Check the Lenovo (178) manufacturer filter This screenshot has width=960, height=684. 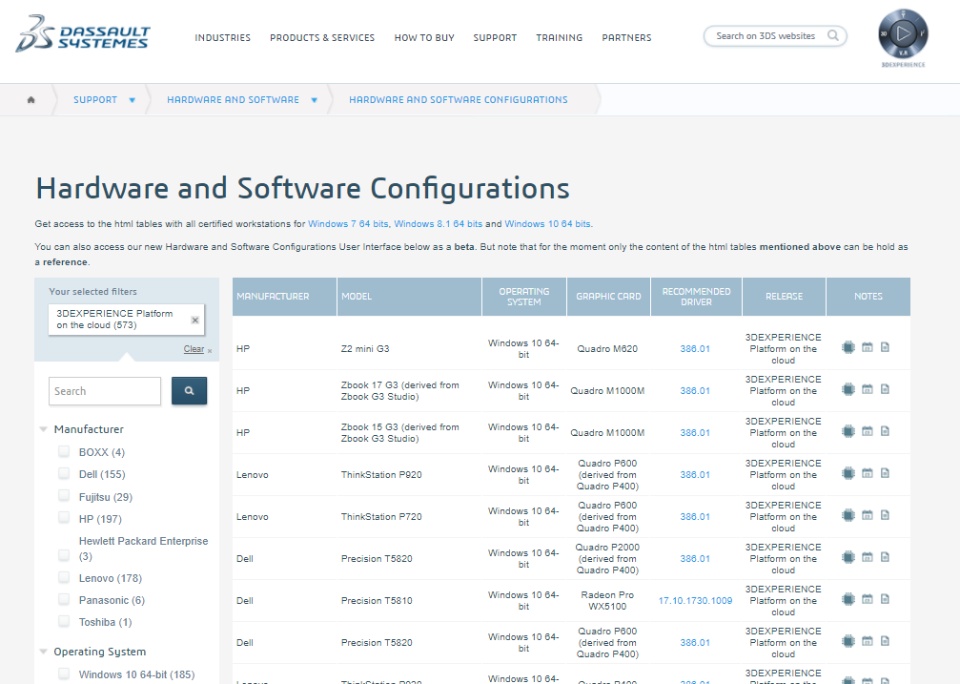[x=64, y=577]
